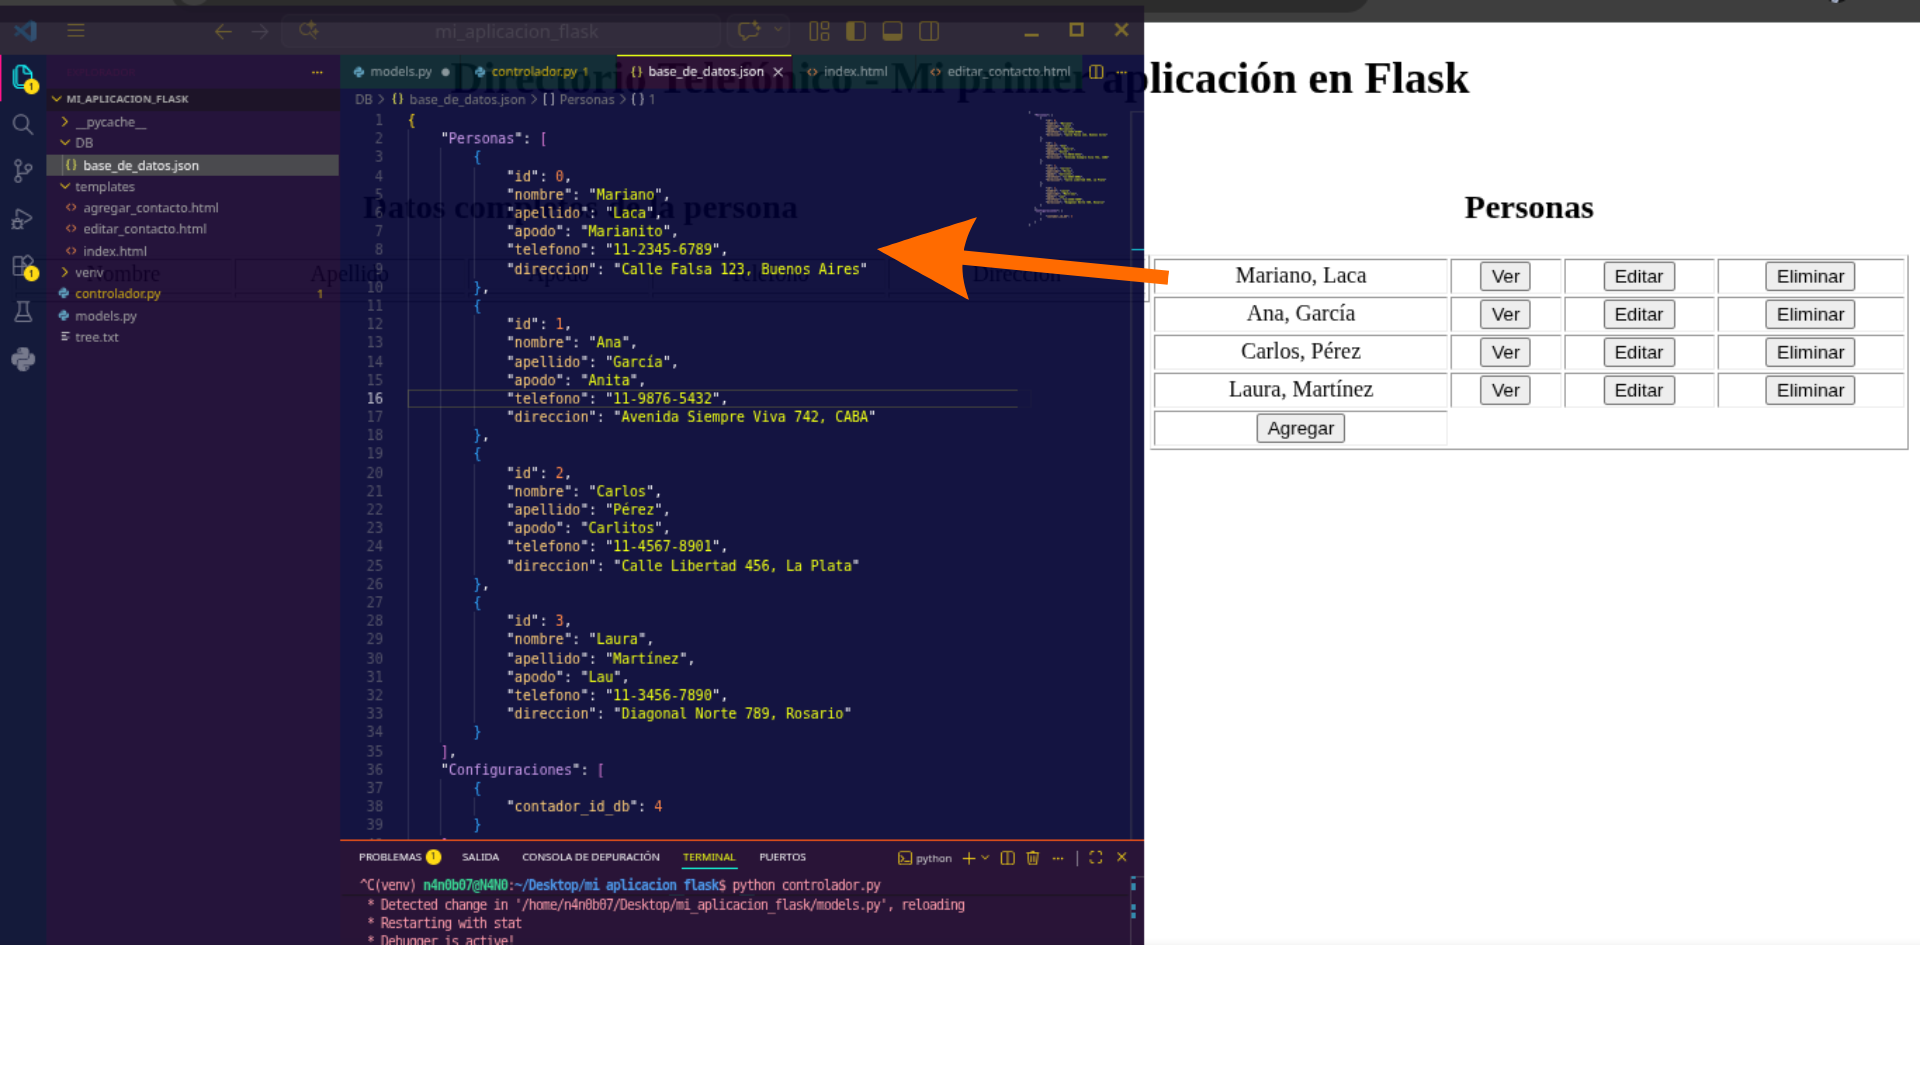Maximize the terminal panel size
The width and height of the screenshot is (1920, 1080).
1096,858
